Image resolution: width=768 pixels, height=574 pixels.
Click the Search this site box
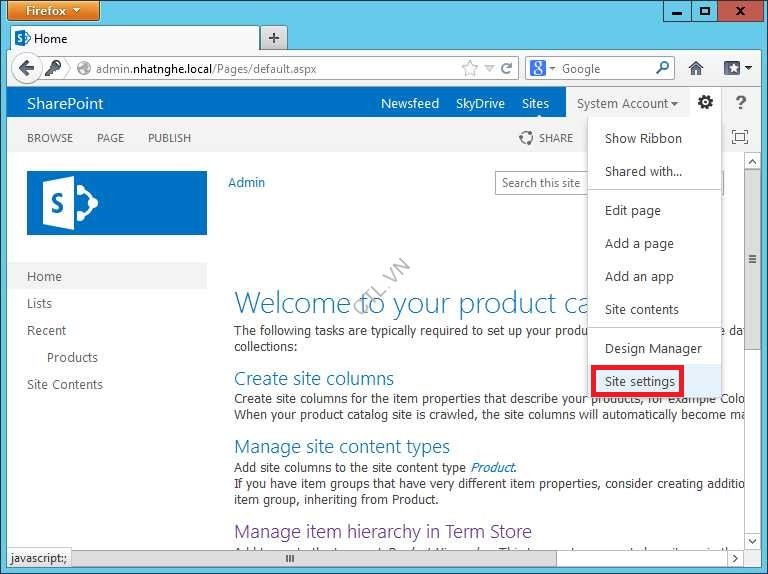pyautogui.click(x=540, y=183)
